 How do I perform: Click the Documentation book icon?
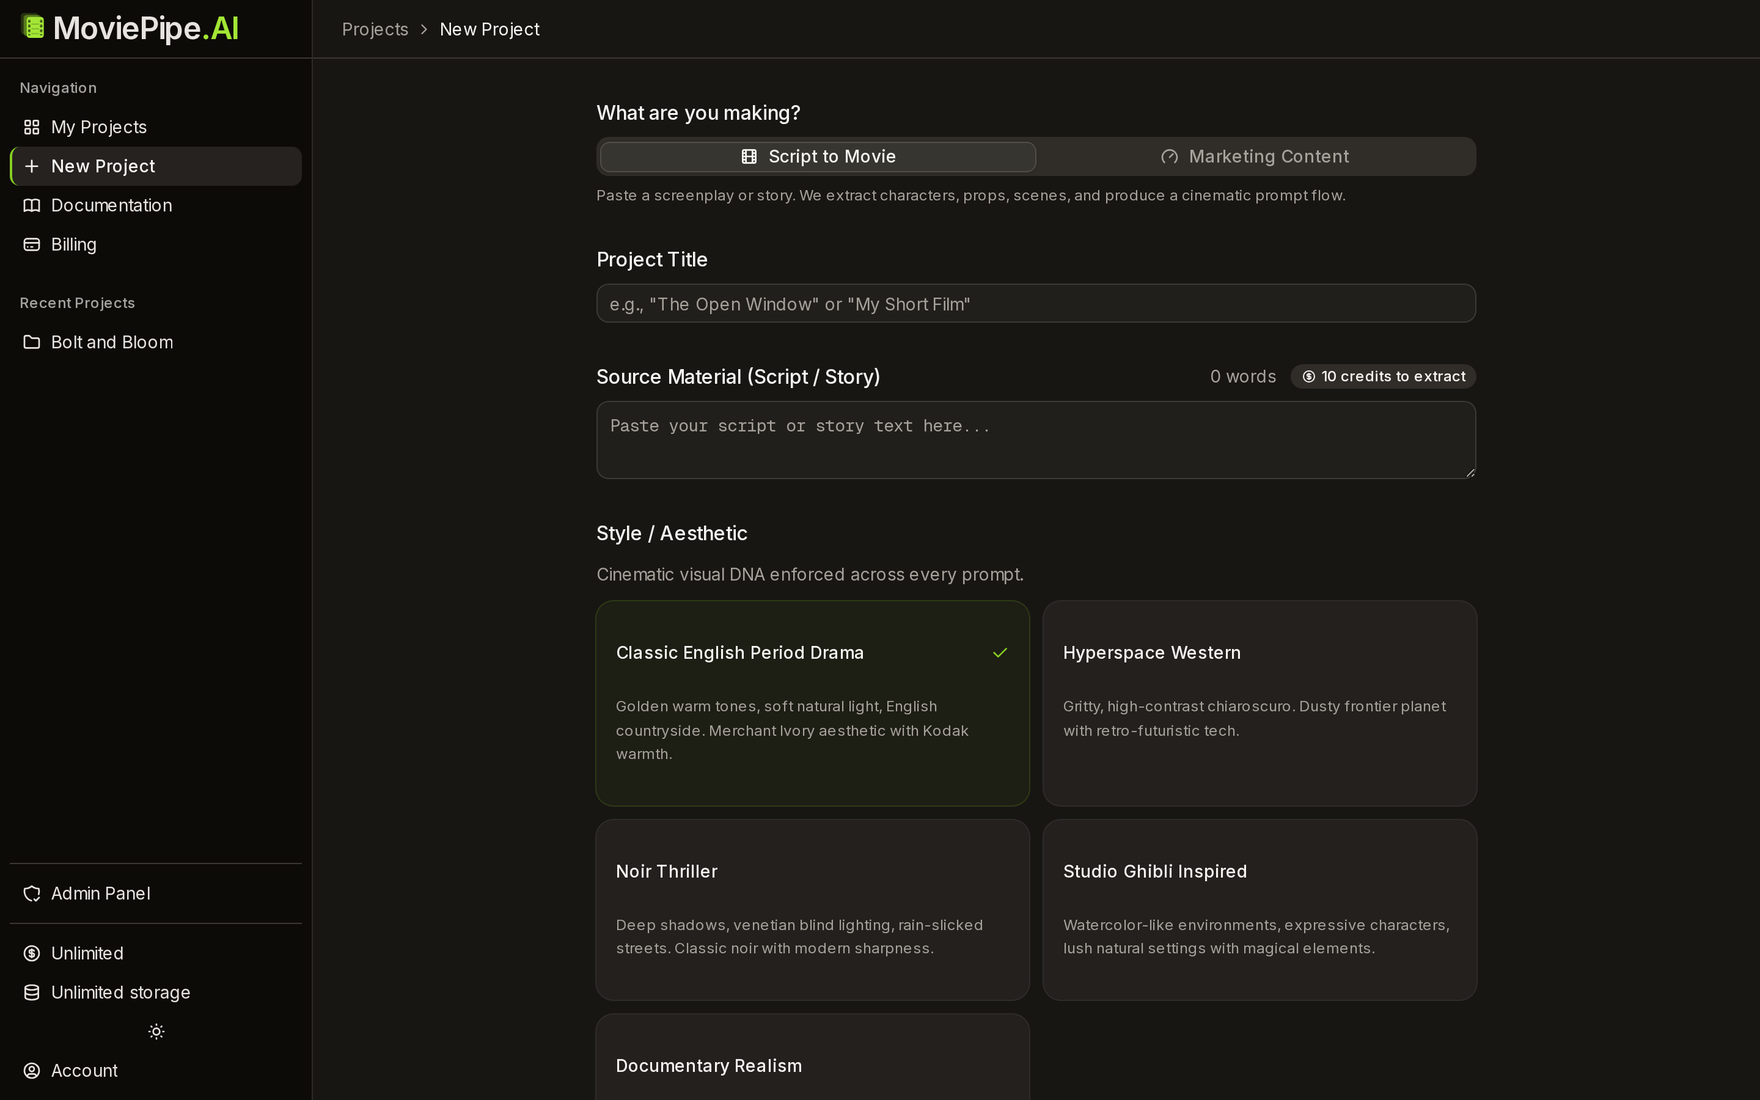pyautogui.click(x=32, y=205)
